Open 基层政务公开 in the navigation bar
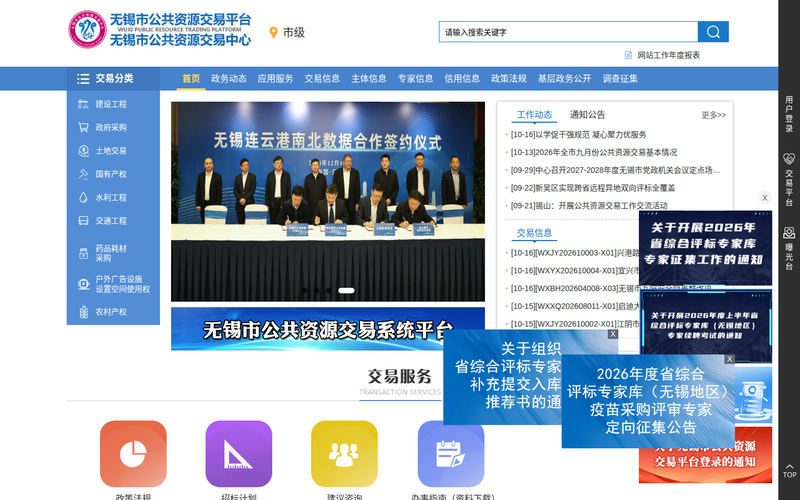 click(564, 79)
